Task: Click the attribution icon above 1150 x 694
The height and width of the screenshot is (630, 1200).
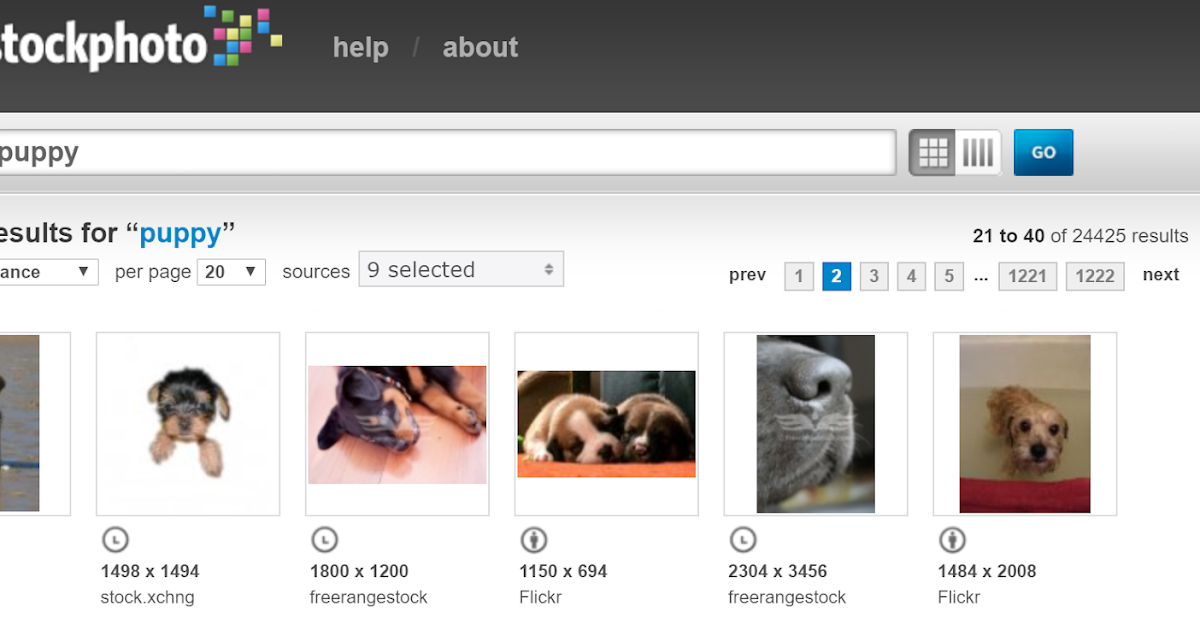Action: [x=534, y=540]
